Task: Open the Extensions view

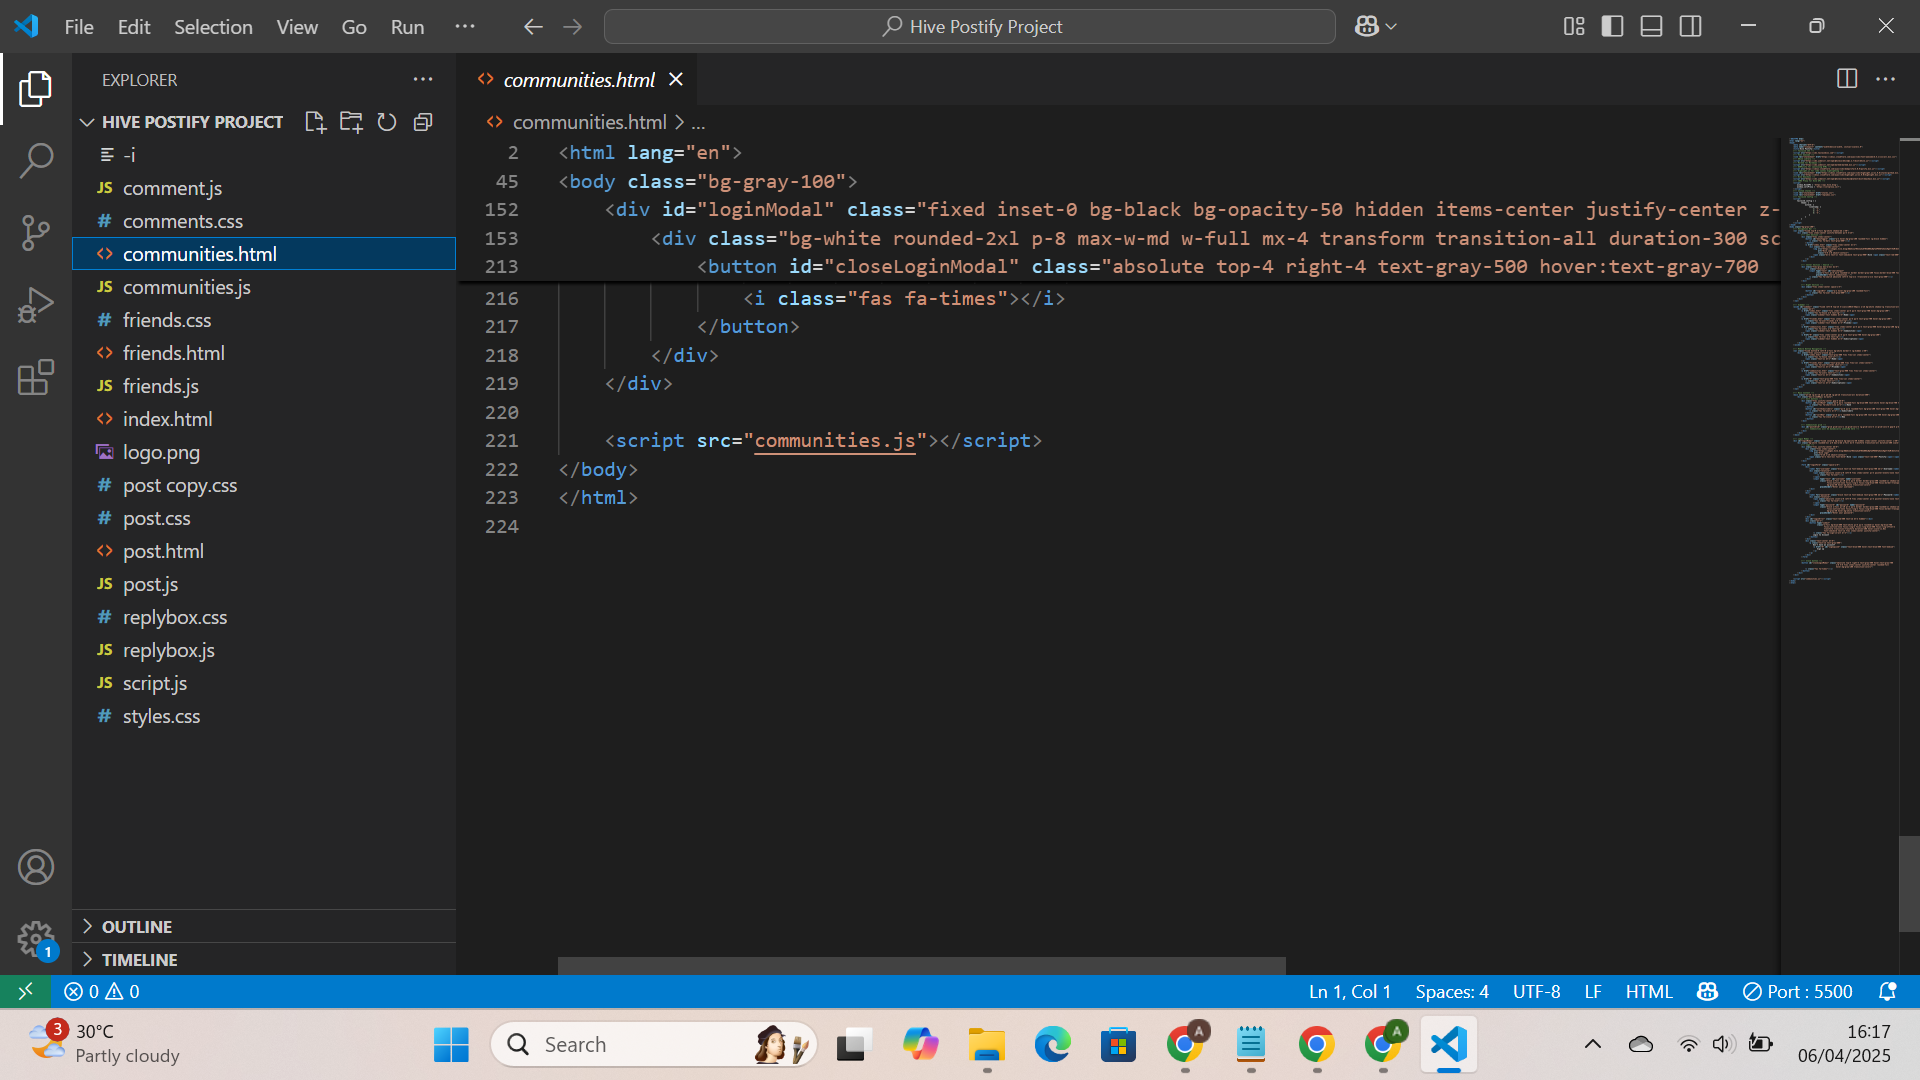Action: coord(36,377)
